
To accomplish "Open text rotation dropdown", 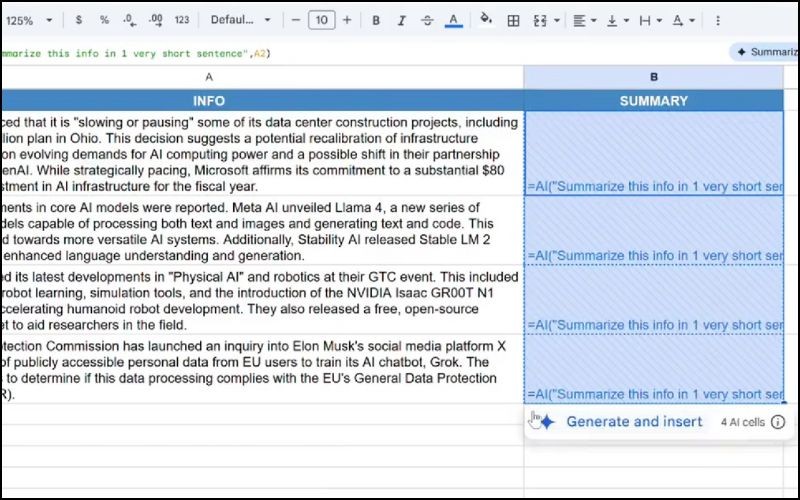I will (x=683, y=20).
